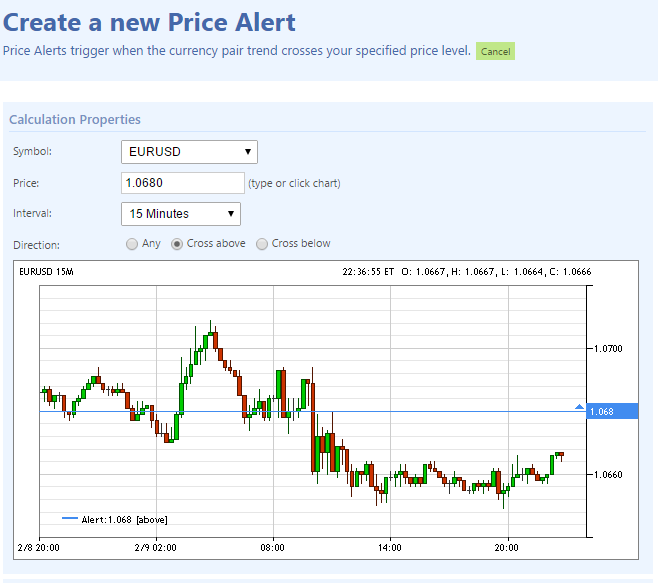Screen dimensions: 658x583
Task: Click the Price input field showing 1.0680
Action: tap(182, 183)
